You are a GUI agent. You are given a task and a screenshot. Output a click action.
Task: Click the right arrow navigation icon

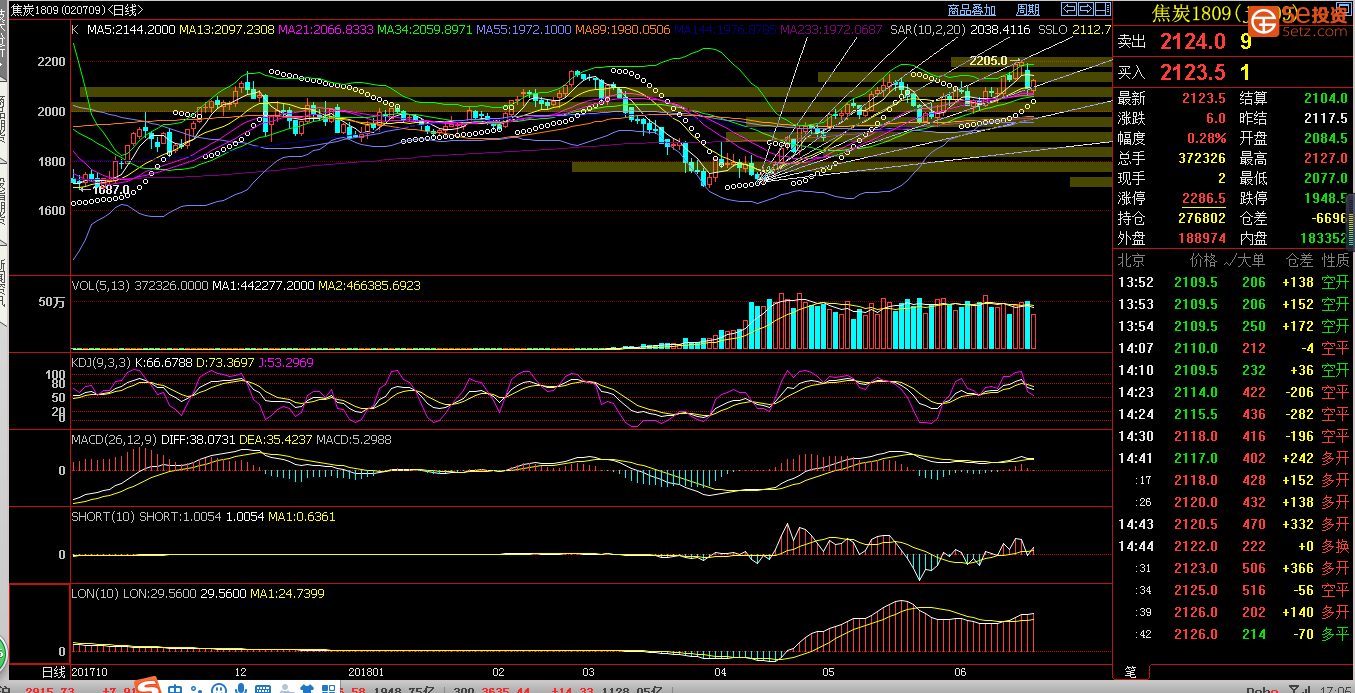(x=1085, y=9)
